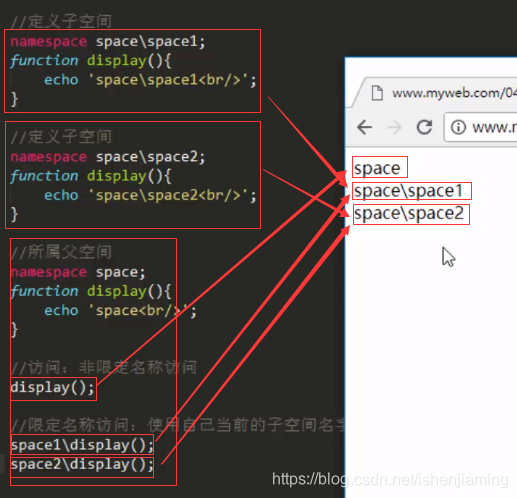Click the browser address bar URL field

[481, 127]
